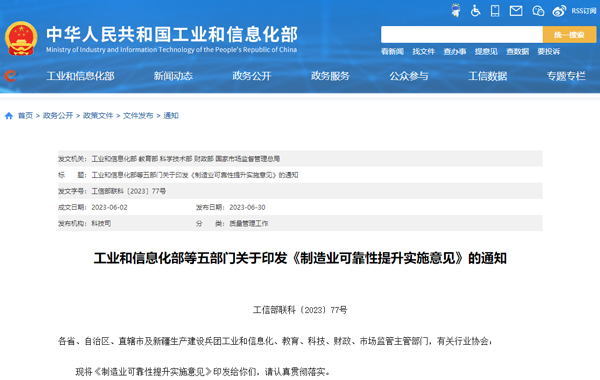Open the Weibo icon
The image size is (600, 380).
point(559,11)
